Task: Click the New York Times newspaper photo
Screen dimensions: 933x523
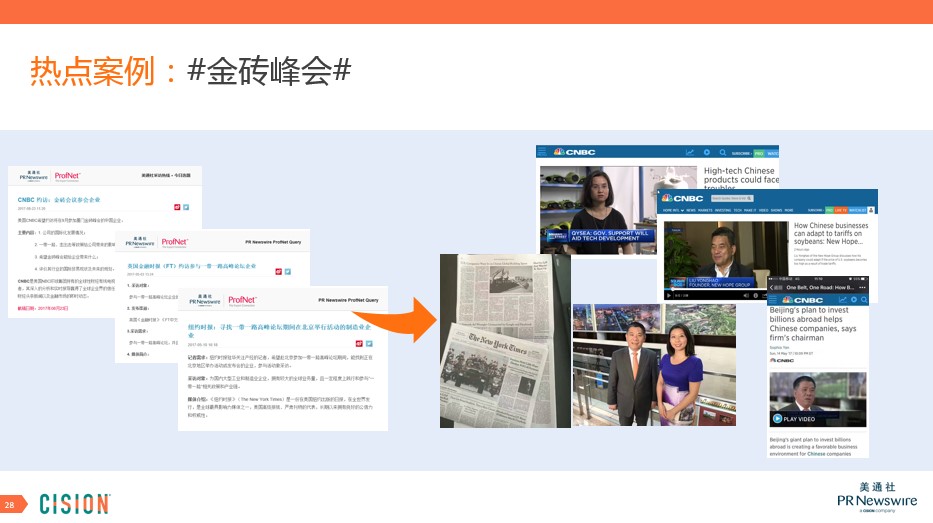Action: click(x=505, y=341)
